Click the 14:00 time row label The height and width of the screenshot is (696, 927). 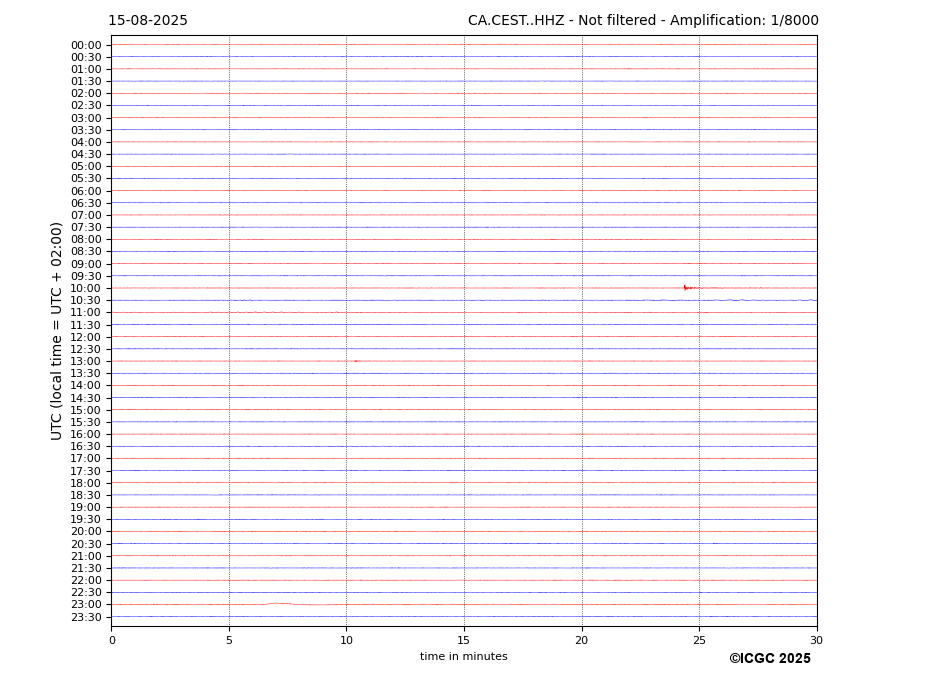[86, 386]
